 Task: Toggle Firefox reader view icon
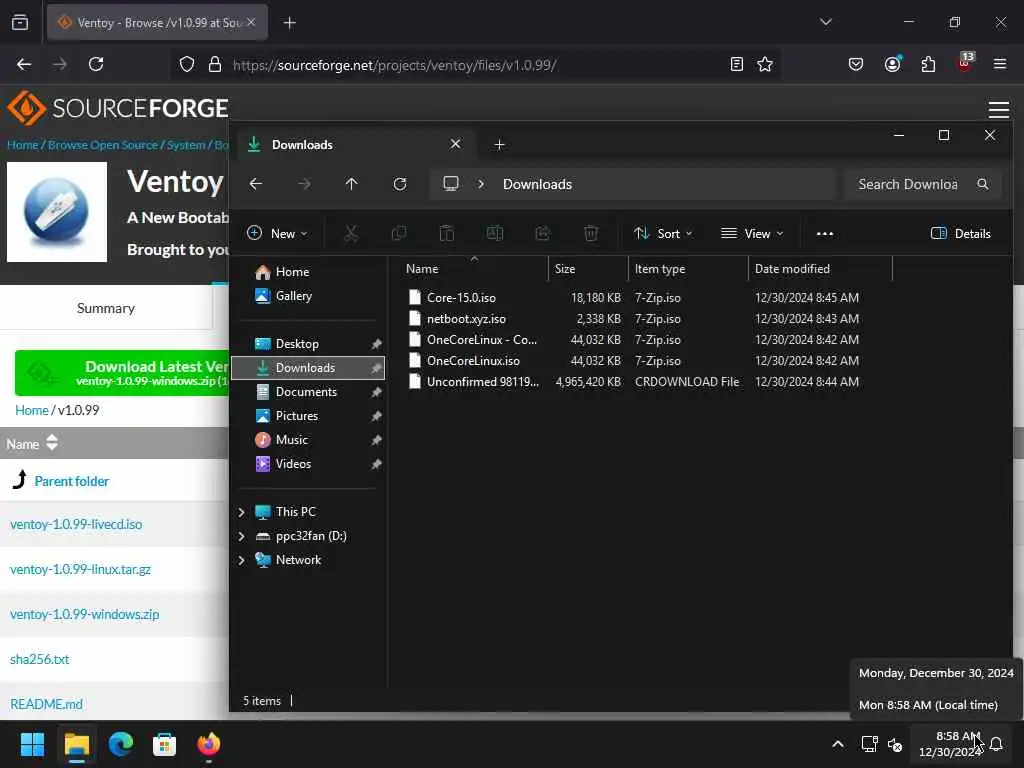(737, 64)
